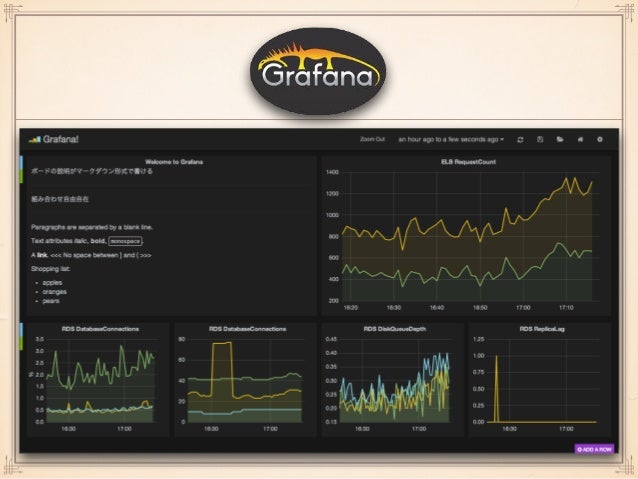The width and height of the screenshot is (638, 479).
Task: Click the 'Shopping list:' heading text
Action: click(50, 269)
